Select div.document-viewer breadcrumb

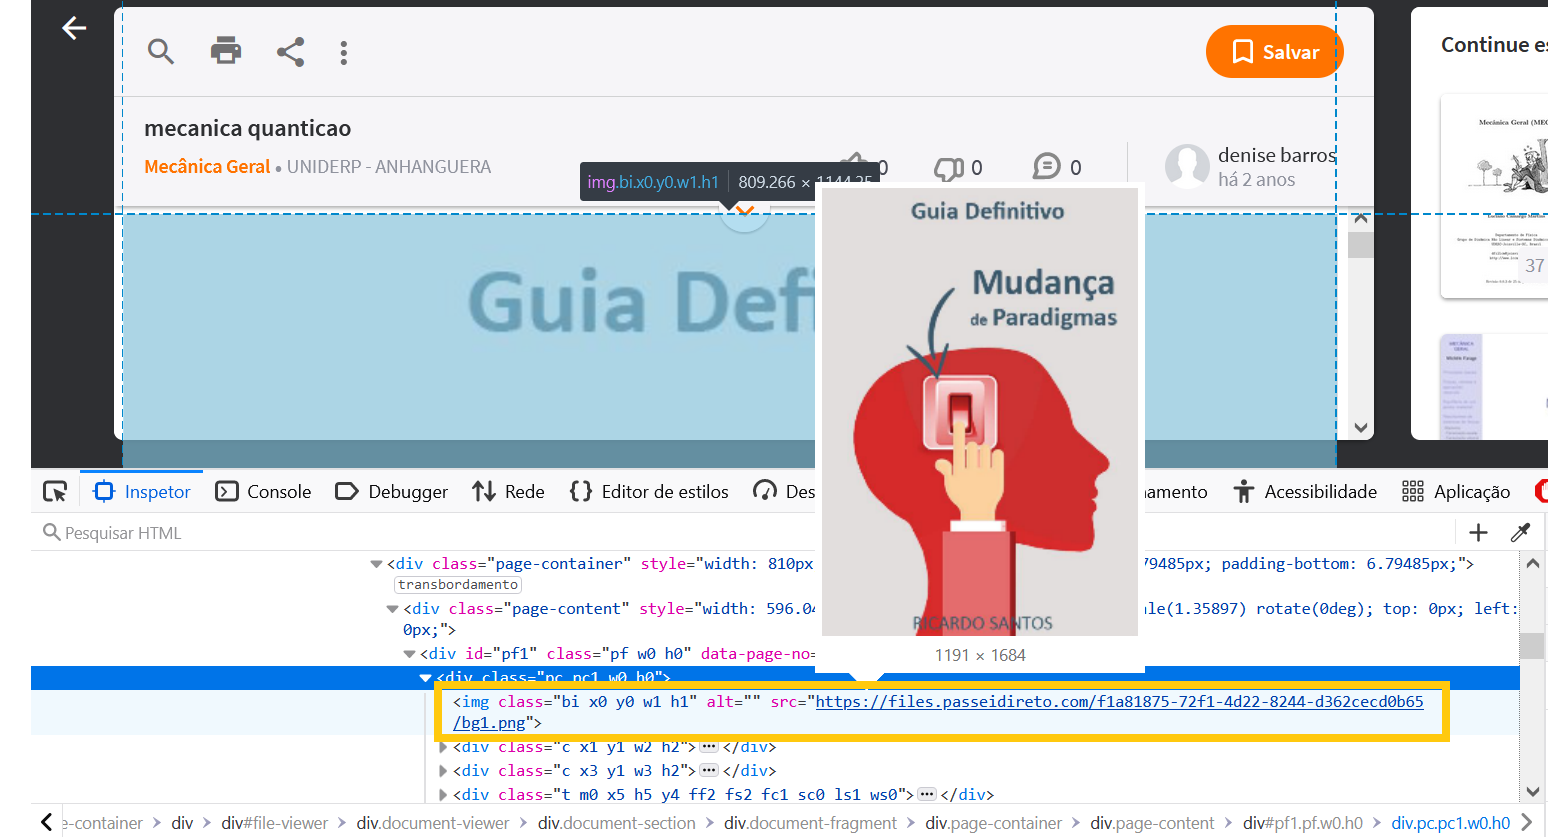(433, 823)
